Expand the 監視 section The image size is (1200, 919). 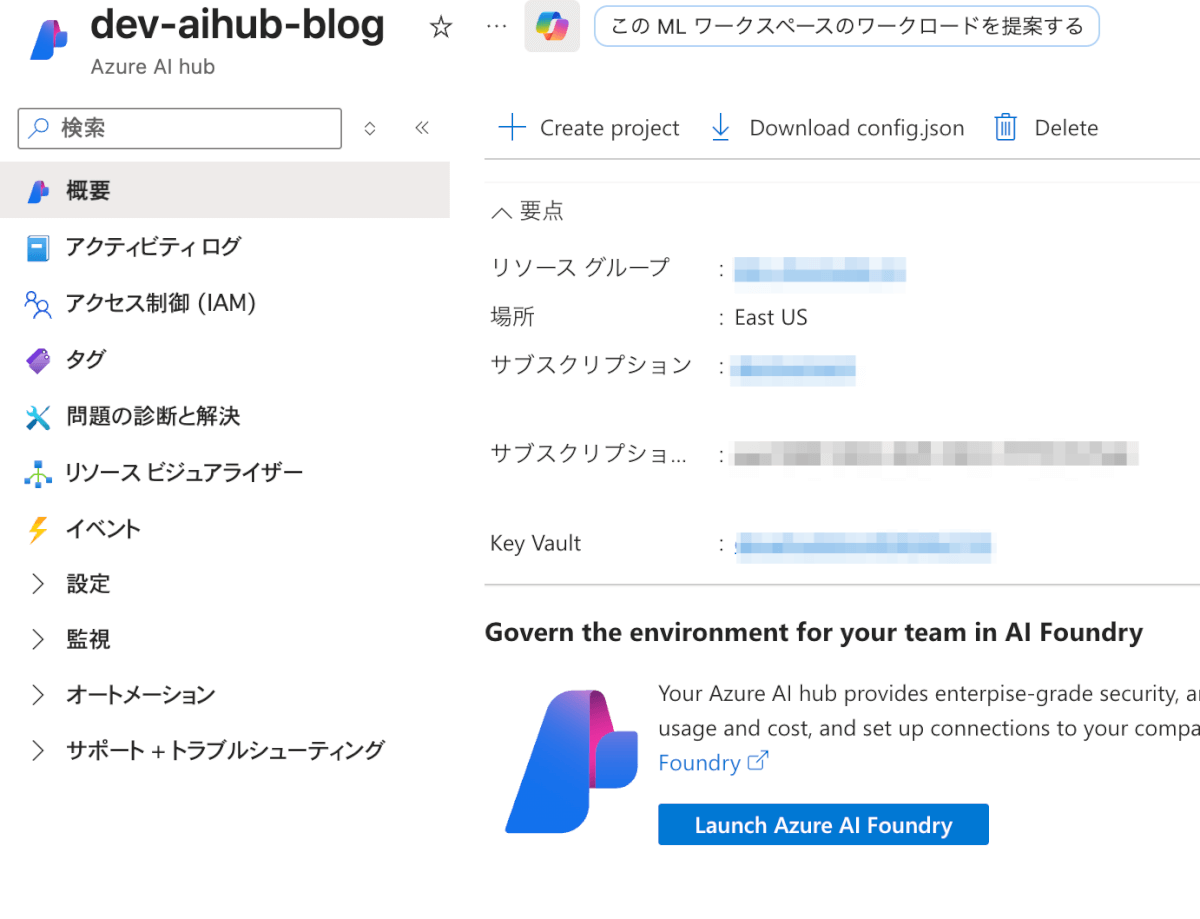(x=38, y=639)
